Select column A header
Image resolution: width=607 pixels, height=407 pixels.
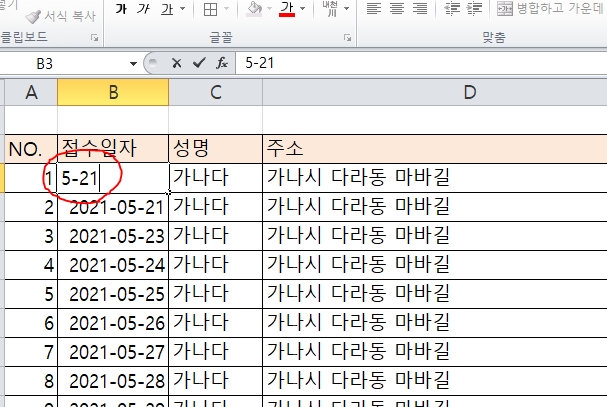tap(31, 92)
